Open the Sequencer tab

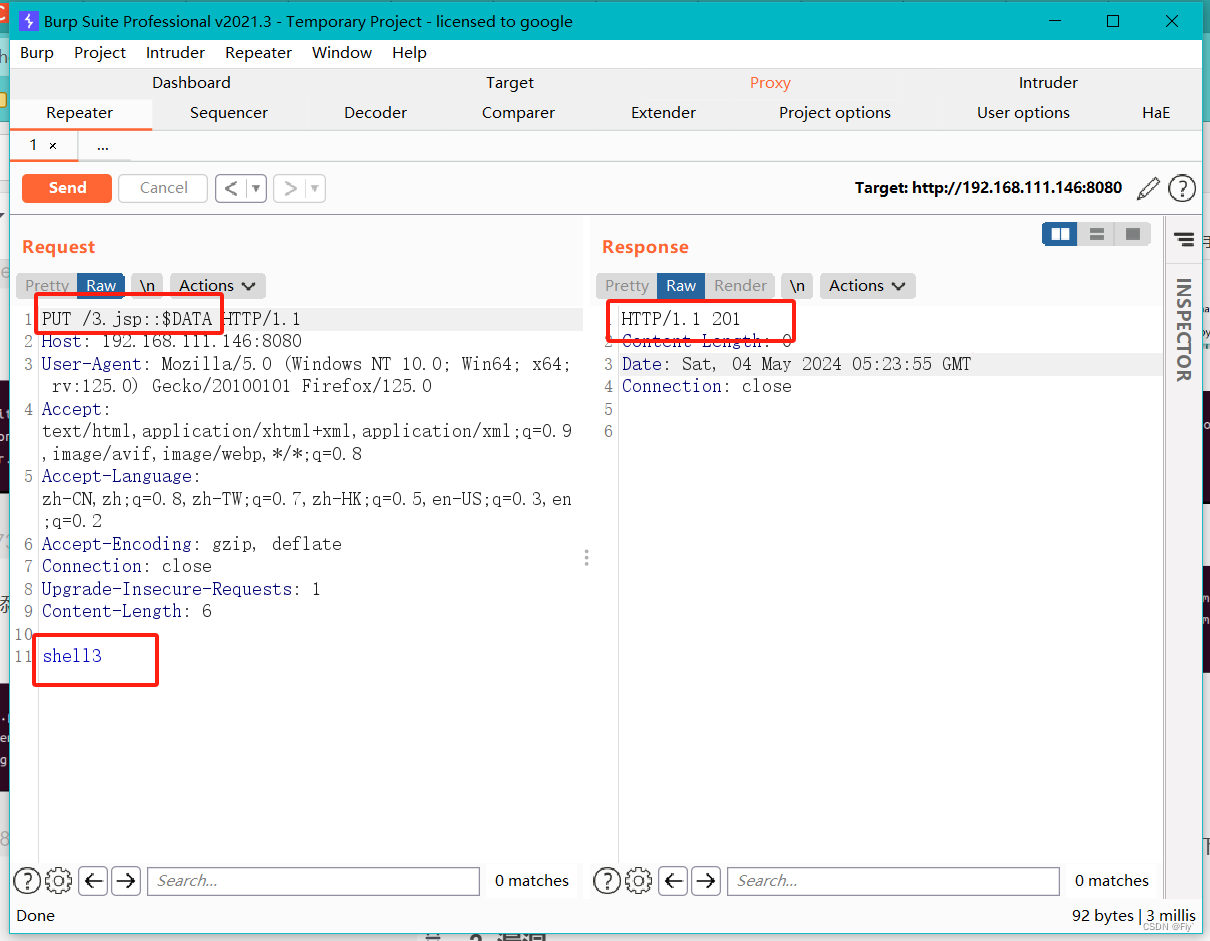pyautogui.click(x=229, y=113)
